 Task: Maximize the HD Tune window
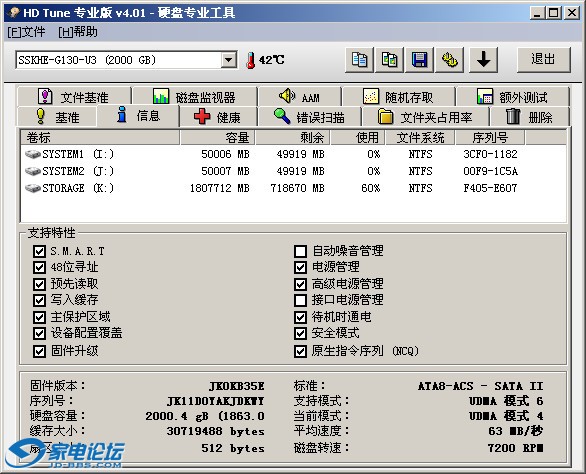(553, 13)
